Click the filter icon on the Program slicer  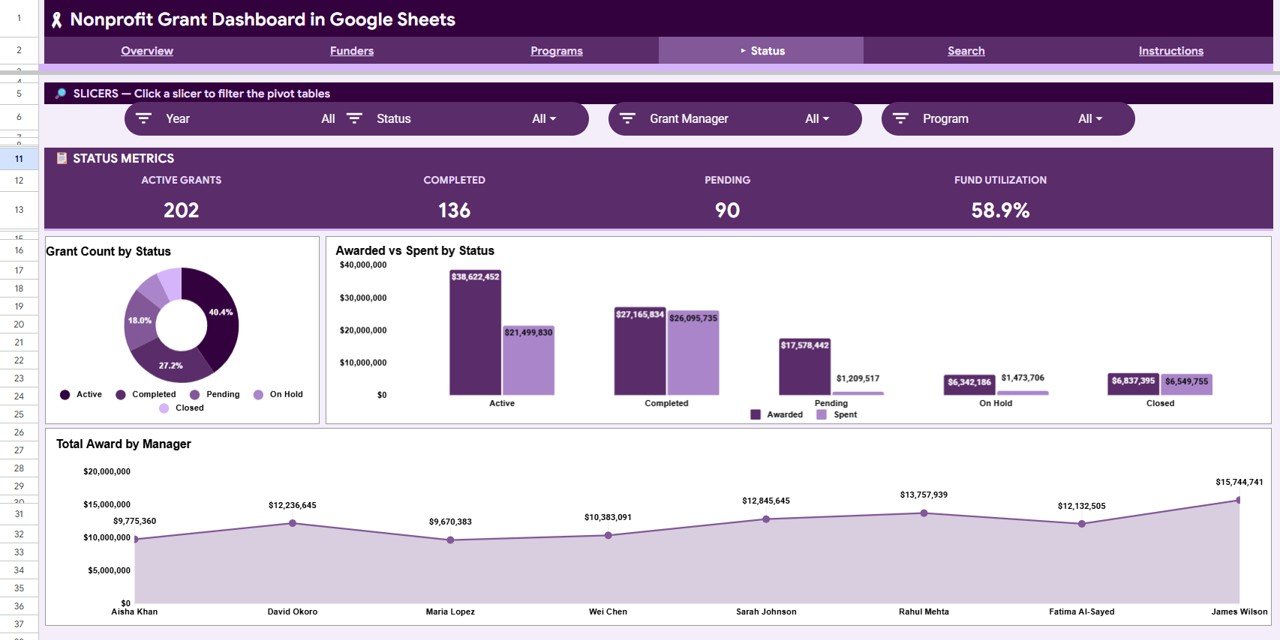click(x=900, y=118)
